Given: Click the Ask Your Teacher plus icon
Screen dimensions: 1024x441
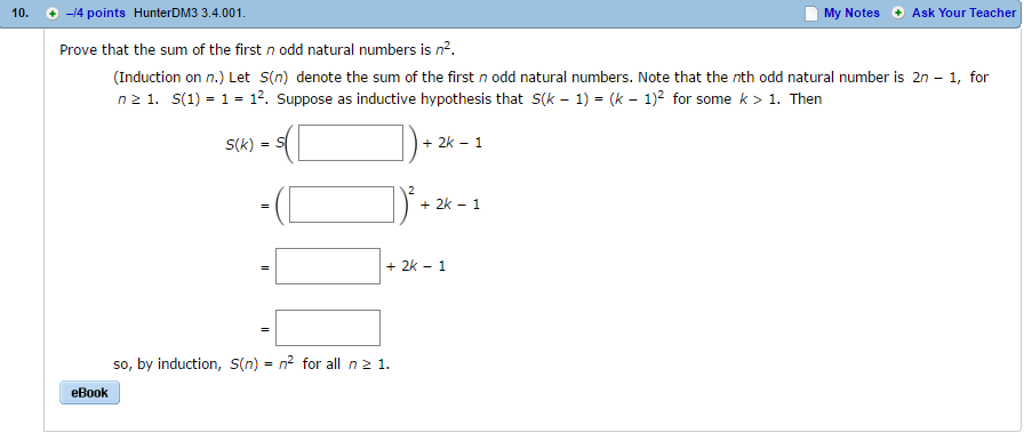Looking at the screenshot, I should tap(899, 13).
